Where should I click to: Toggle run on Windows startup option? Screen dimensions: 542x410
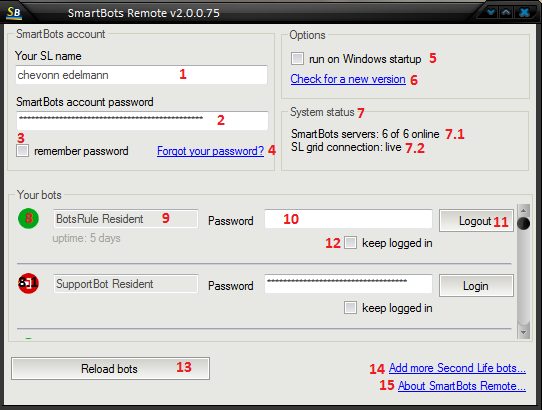tap(297, 58)
